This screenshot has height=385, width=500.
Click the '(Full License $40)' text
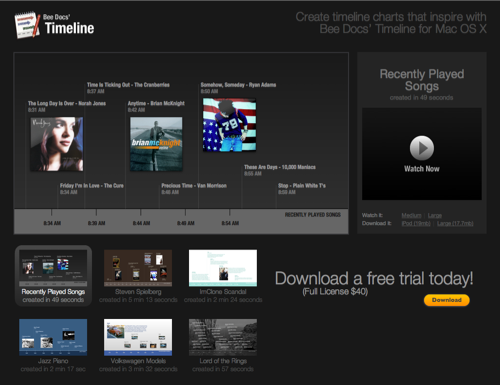(335, 292)
